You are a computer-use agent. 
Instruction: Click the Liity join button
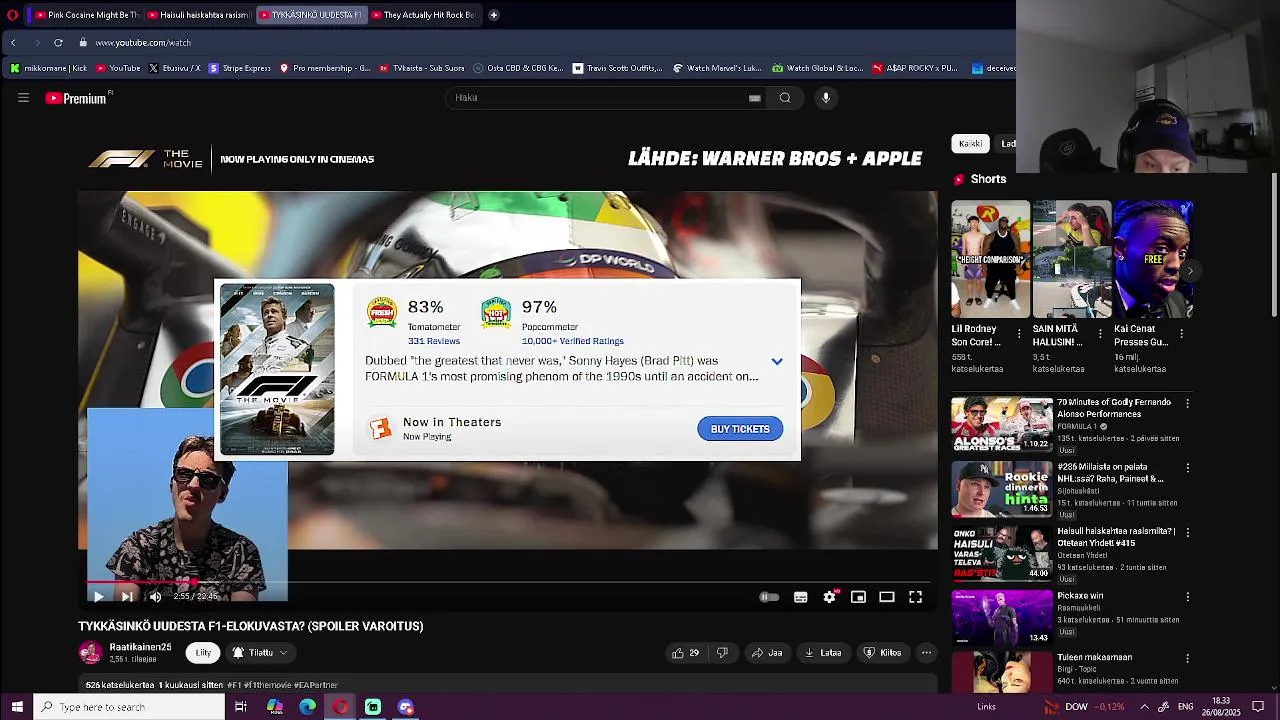click(203, 653)
